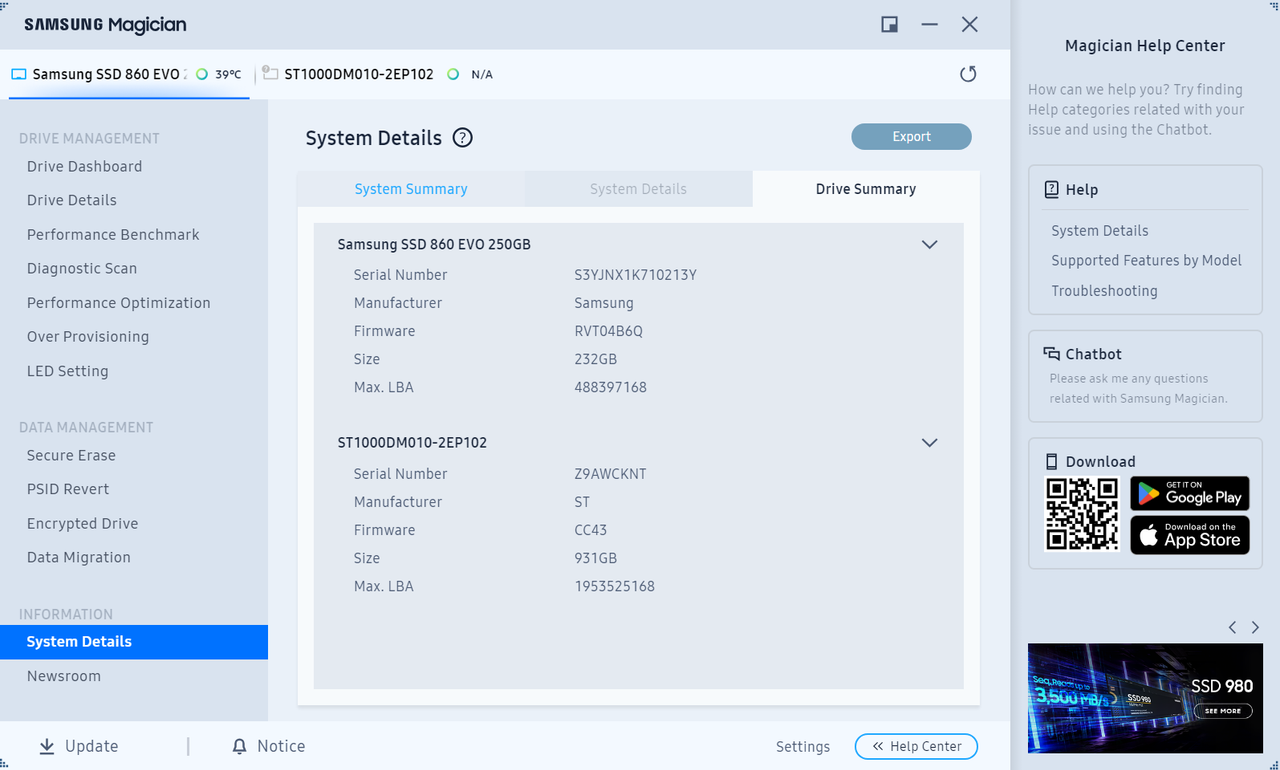Image resolution: width=1280 pixels, height=770 pixels.
Task: Open the Chatbot prompt text
Action: (1139, 389)
